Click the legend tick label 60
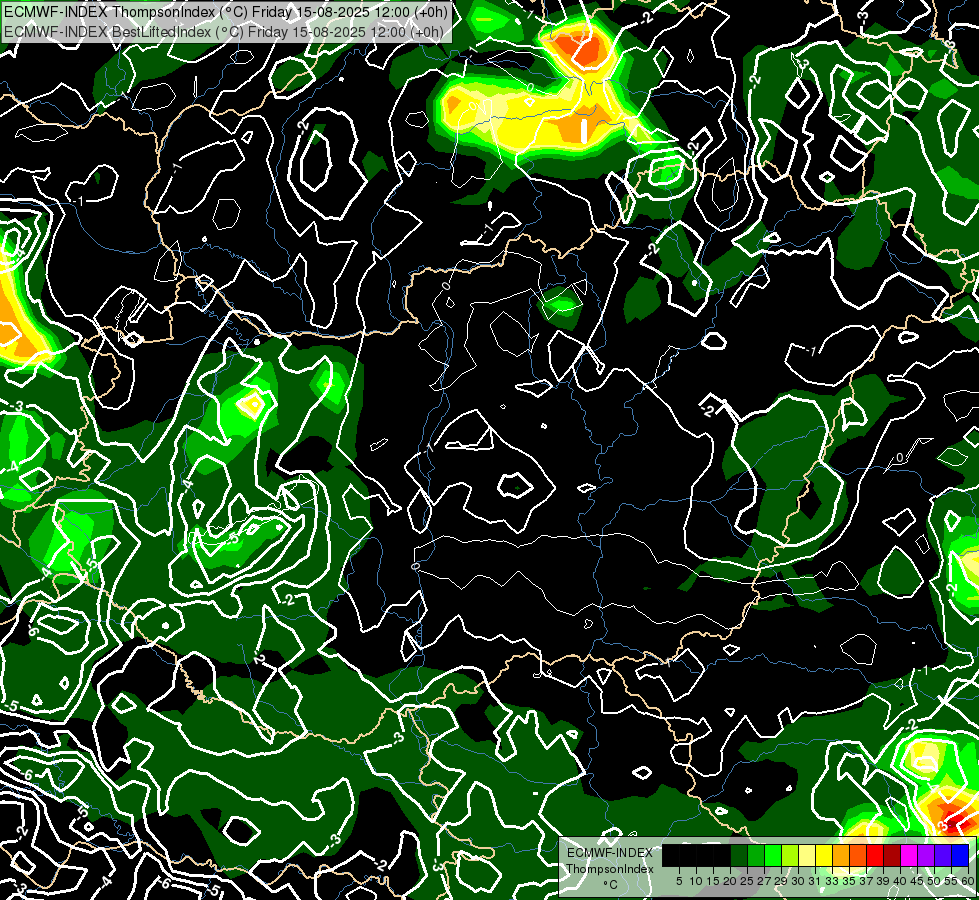The width and height of the screenshot is (979, 900). click(967, 881)
